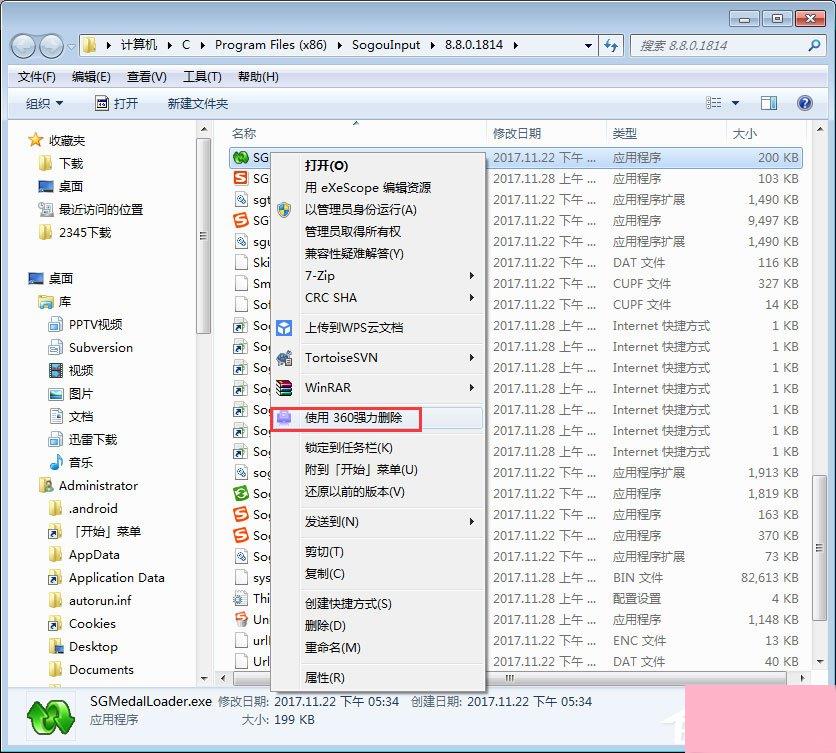Click the 收藏夹 star icon
This screenshot has height=753, width=836.
click(35, 140)
